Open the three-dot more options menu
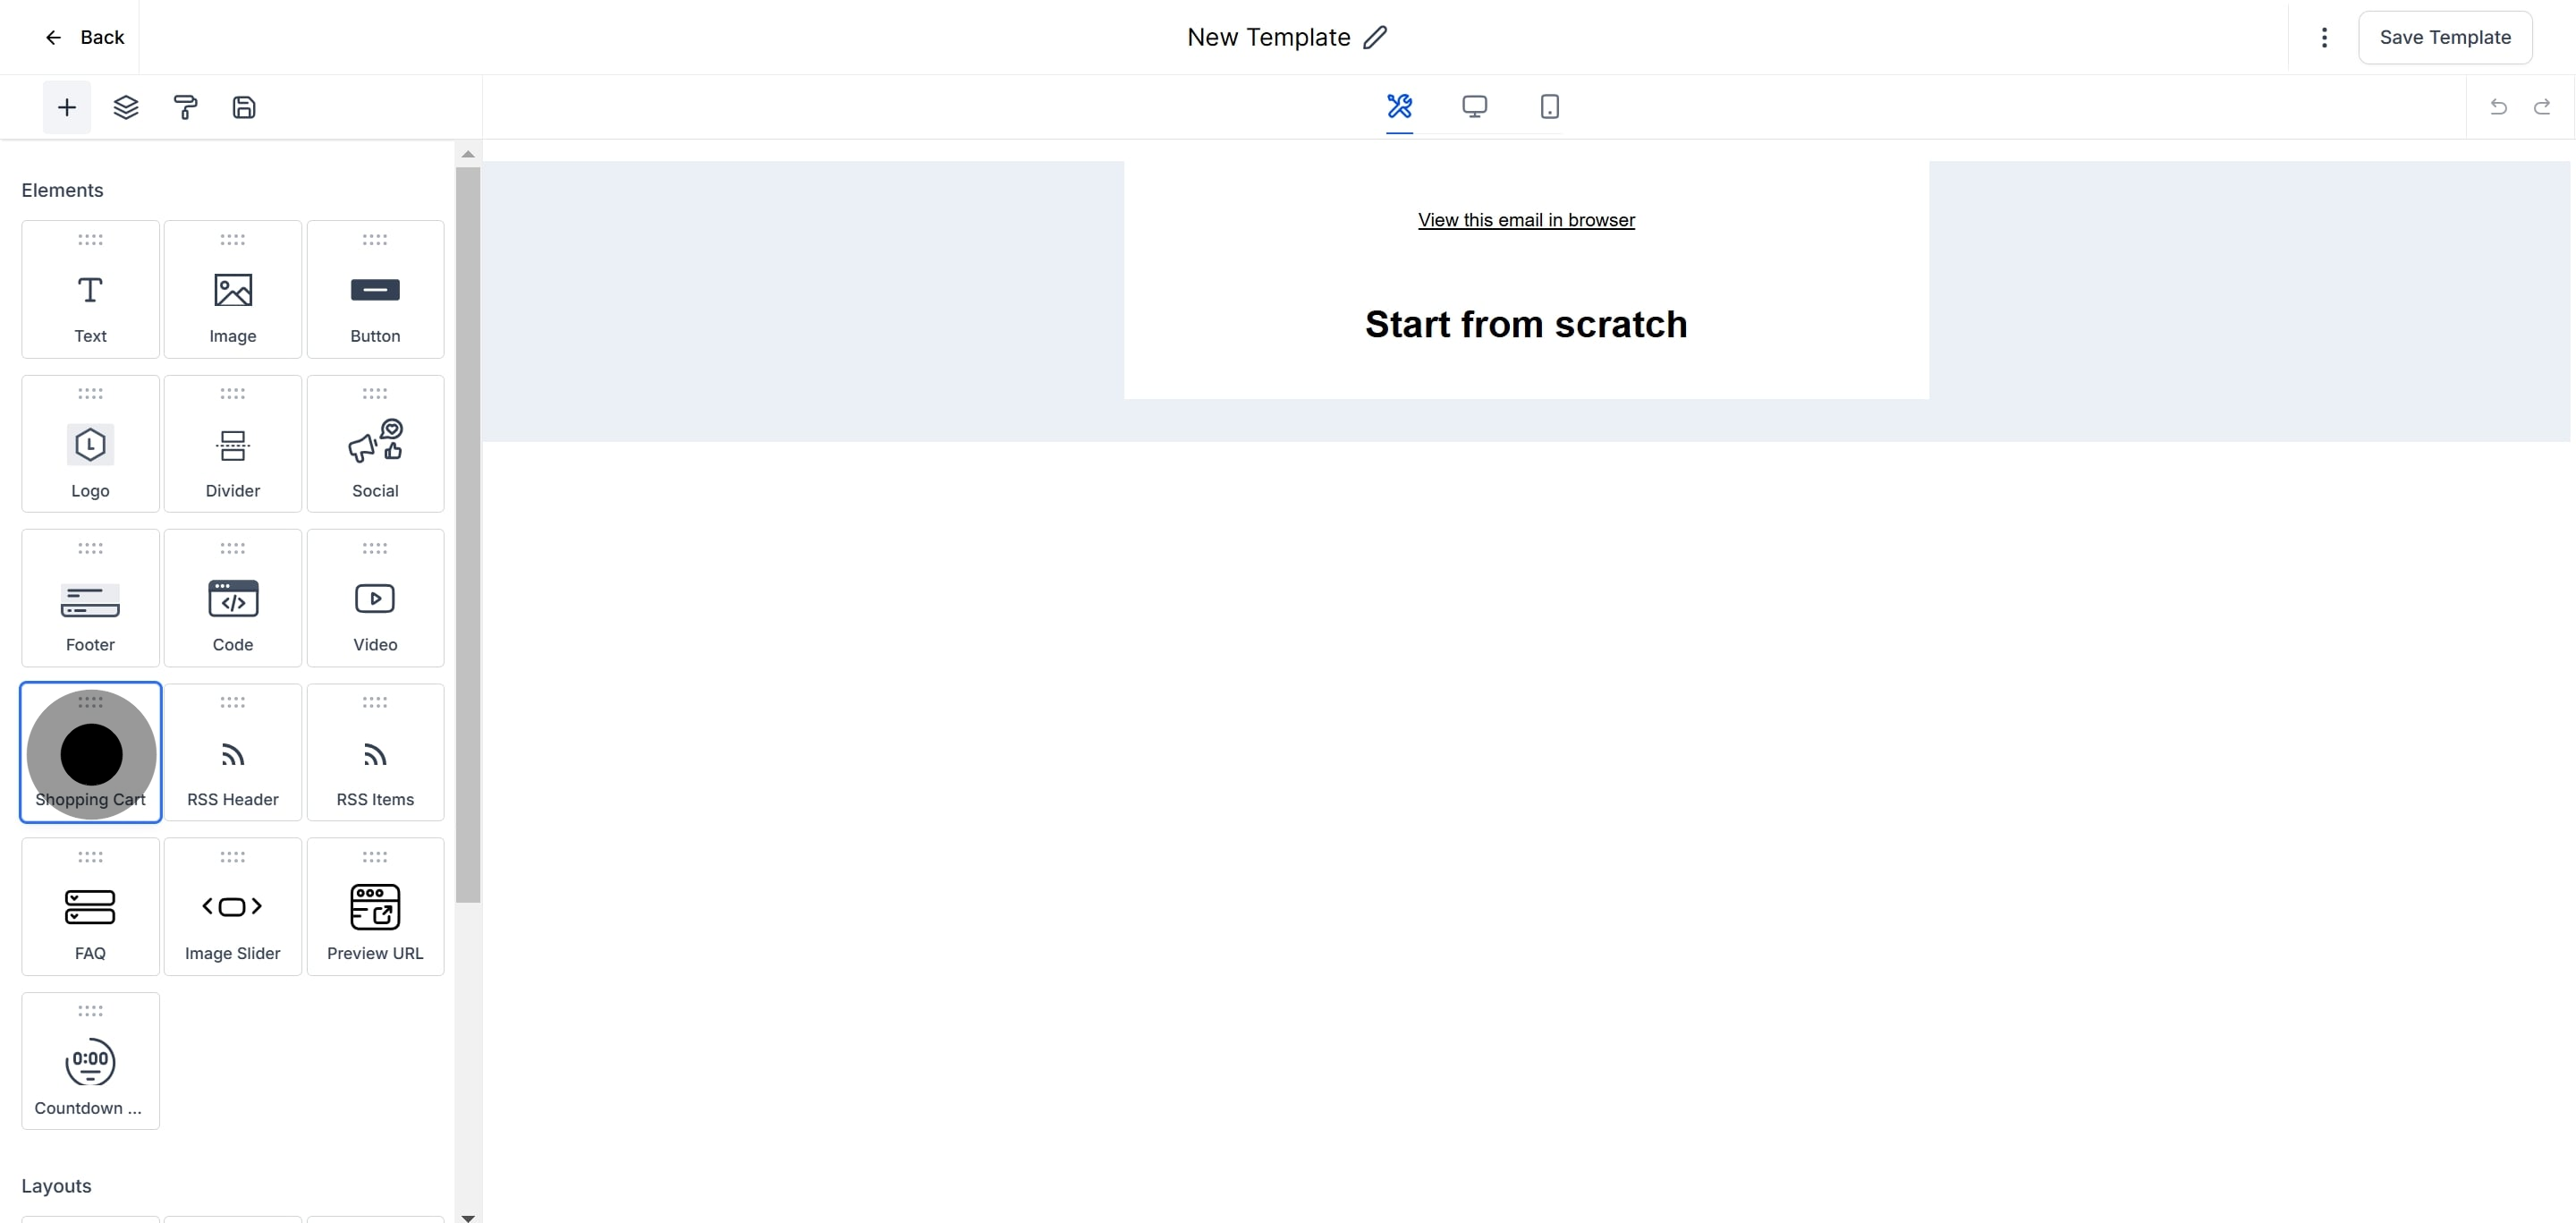Screen dimensions: 2576x1223 click(x=2324, y=37)
